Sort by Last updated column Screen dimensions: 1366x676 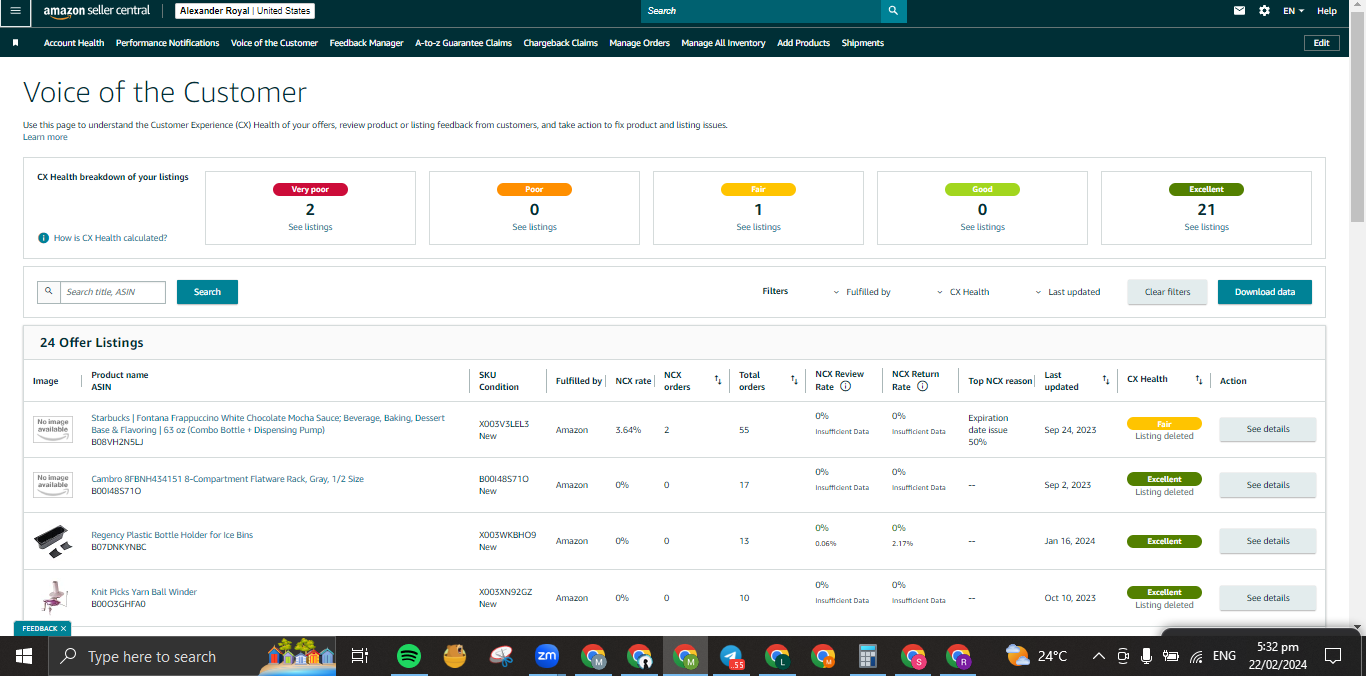pos(1106,380)
